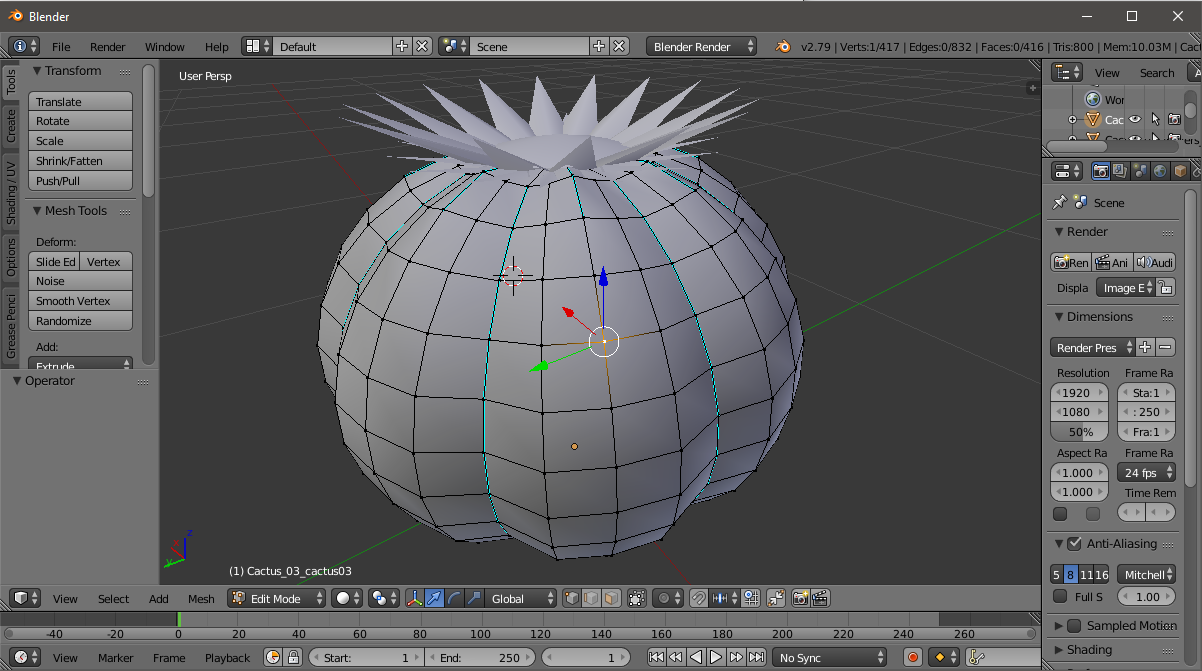This screenshot has height=671, width=1202.
Task: Toggle snap during transform magnet
Action: click(x=699, y=598)
